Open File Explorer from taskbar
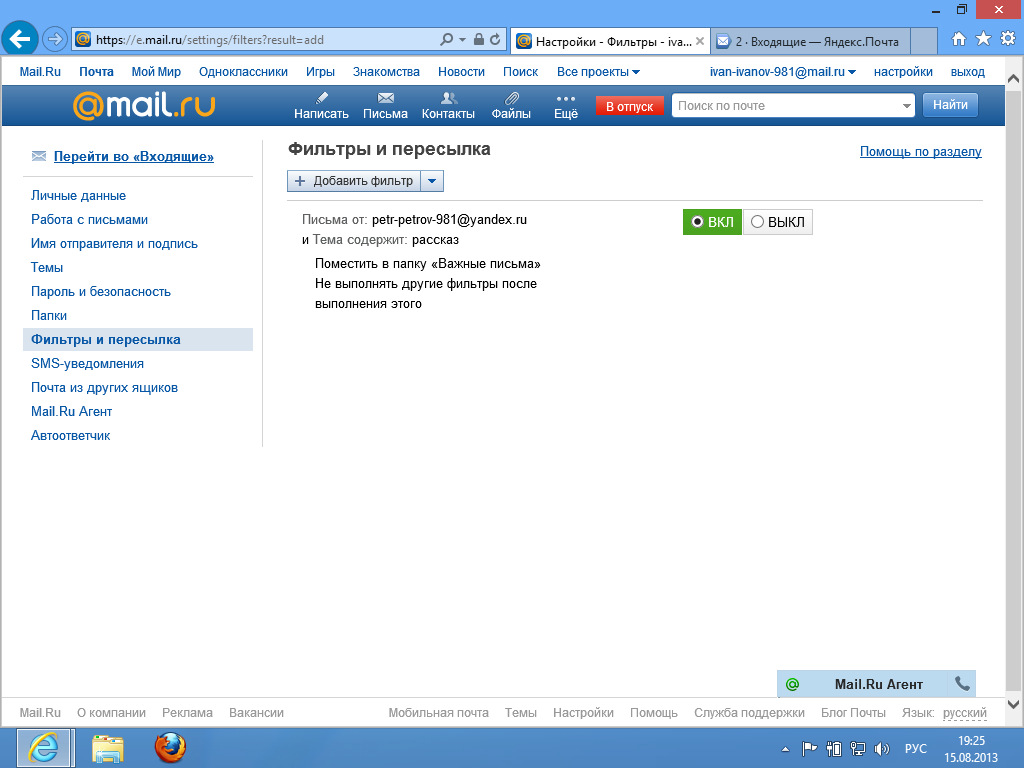Screen dimensions: 1024x768 [108, 748]
